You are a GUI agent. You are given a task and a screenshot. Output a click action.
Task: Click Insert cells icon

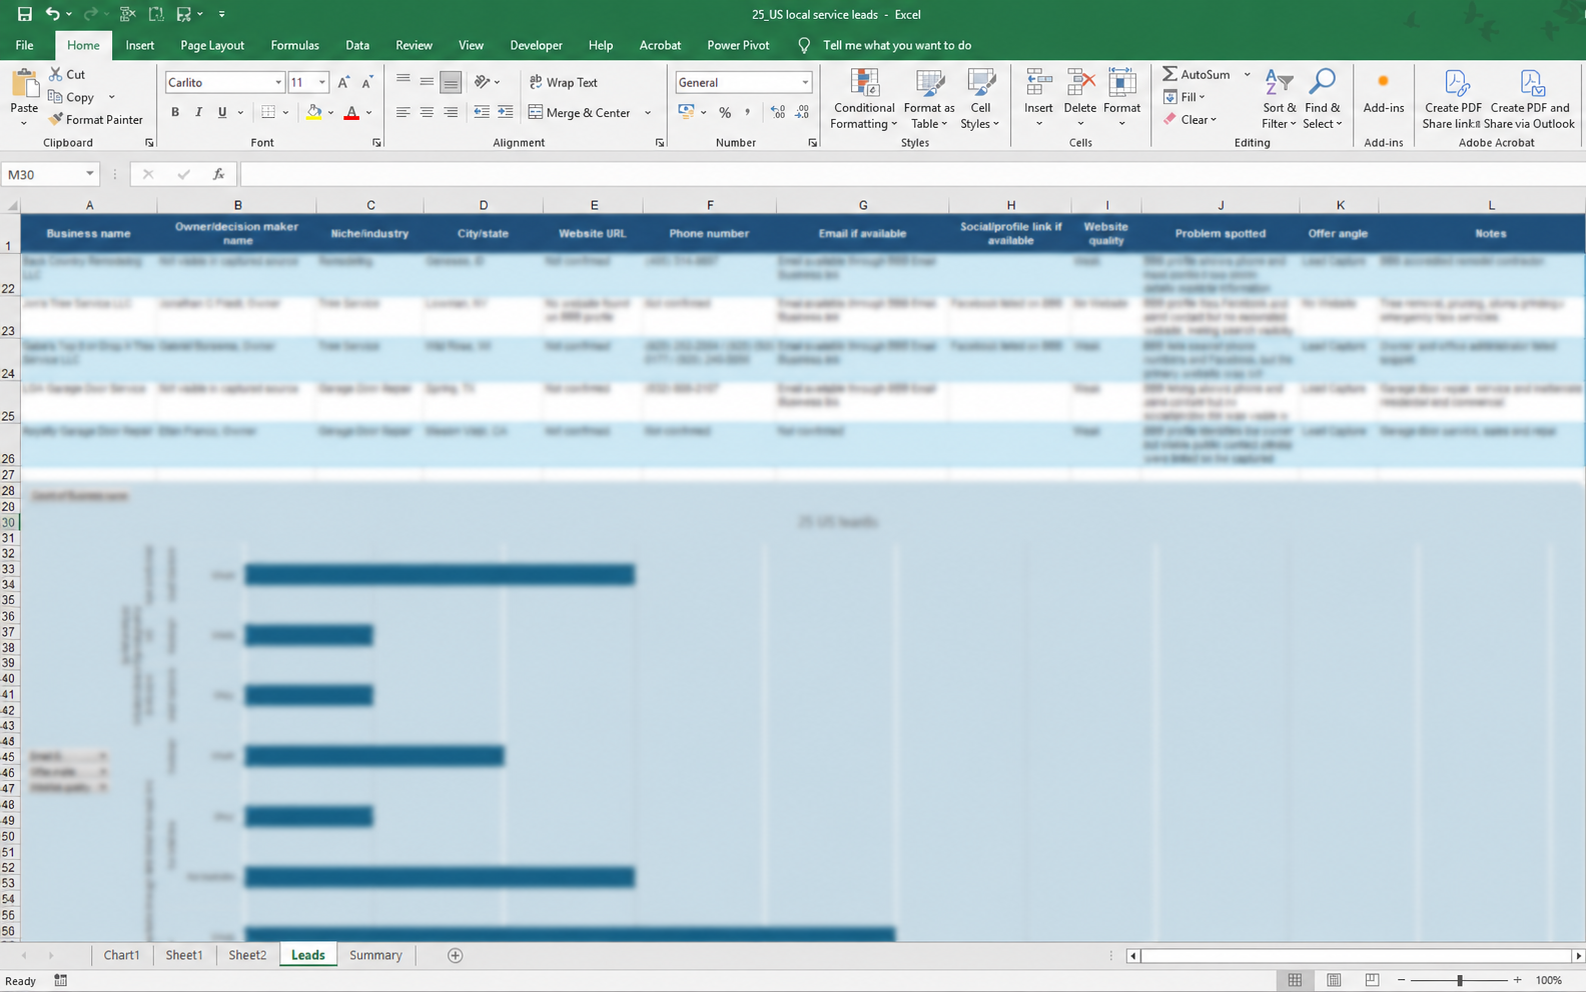1038,83
